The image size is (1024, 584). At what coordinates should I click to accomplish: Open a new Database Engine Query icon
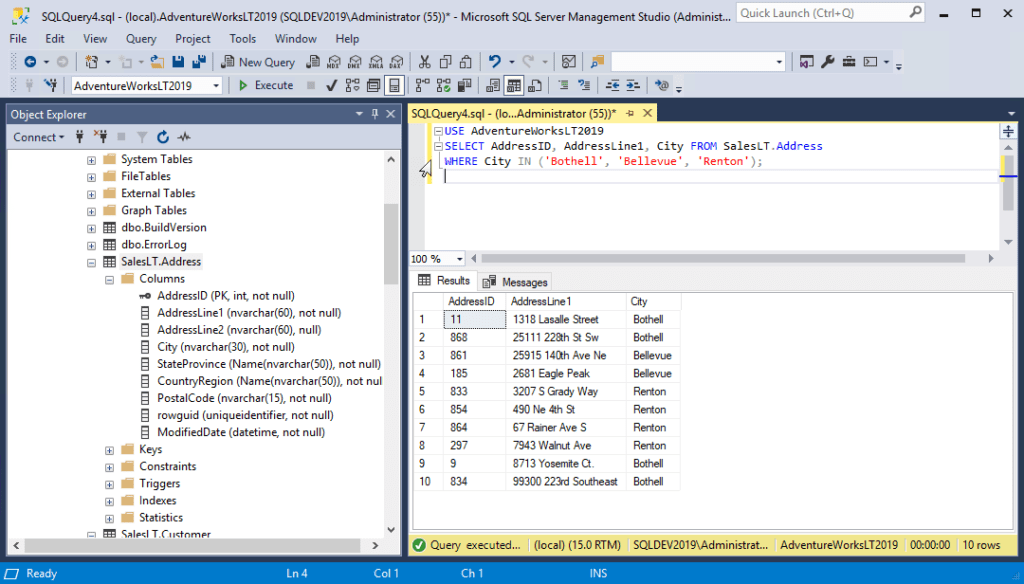coord(313,62)
